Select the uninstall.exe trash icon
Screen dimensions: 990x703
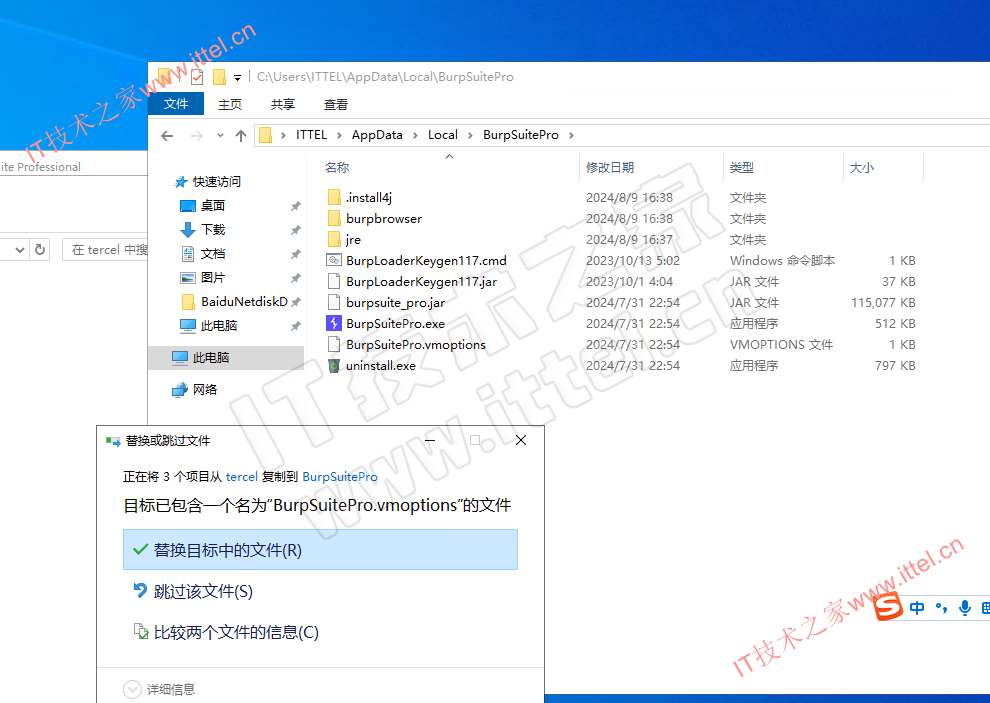pos(334,366)
